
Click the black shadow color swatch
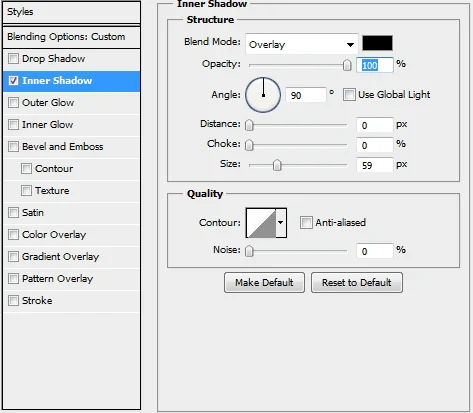point(377,43)
